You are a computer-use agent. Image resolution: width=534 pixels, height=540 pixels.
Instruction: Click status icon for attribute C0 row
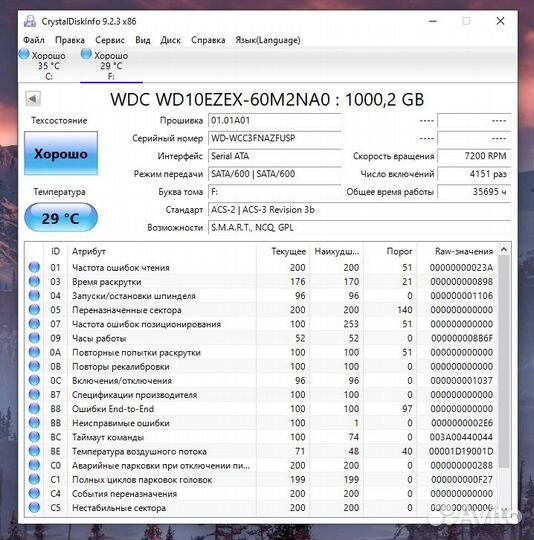coord(34,465)
